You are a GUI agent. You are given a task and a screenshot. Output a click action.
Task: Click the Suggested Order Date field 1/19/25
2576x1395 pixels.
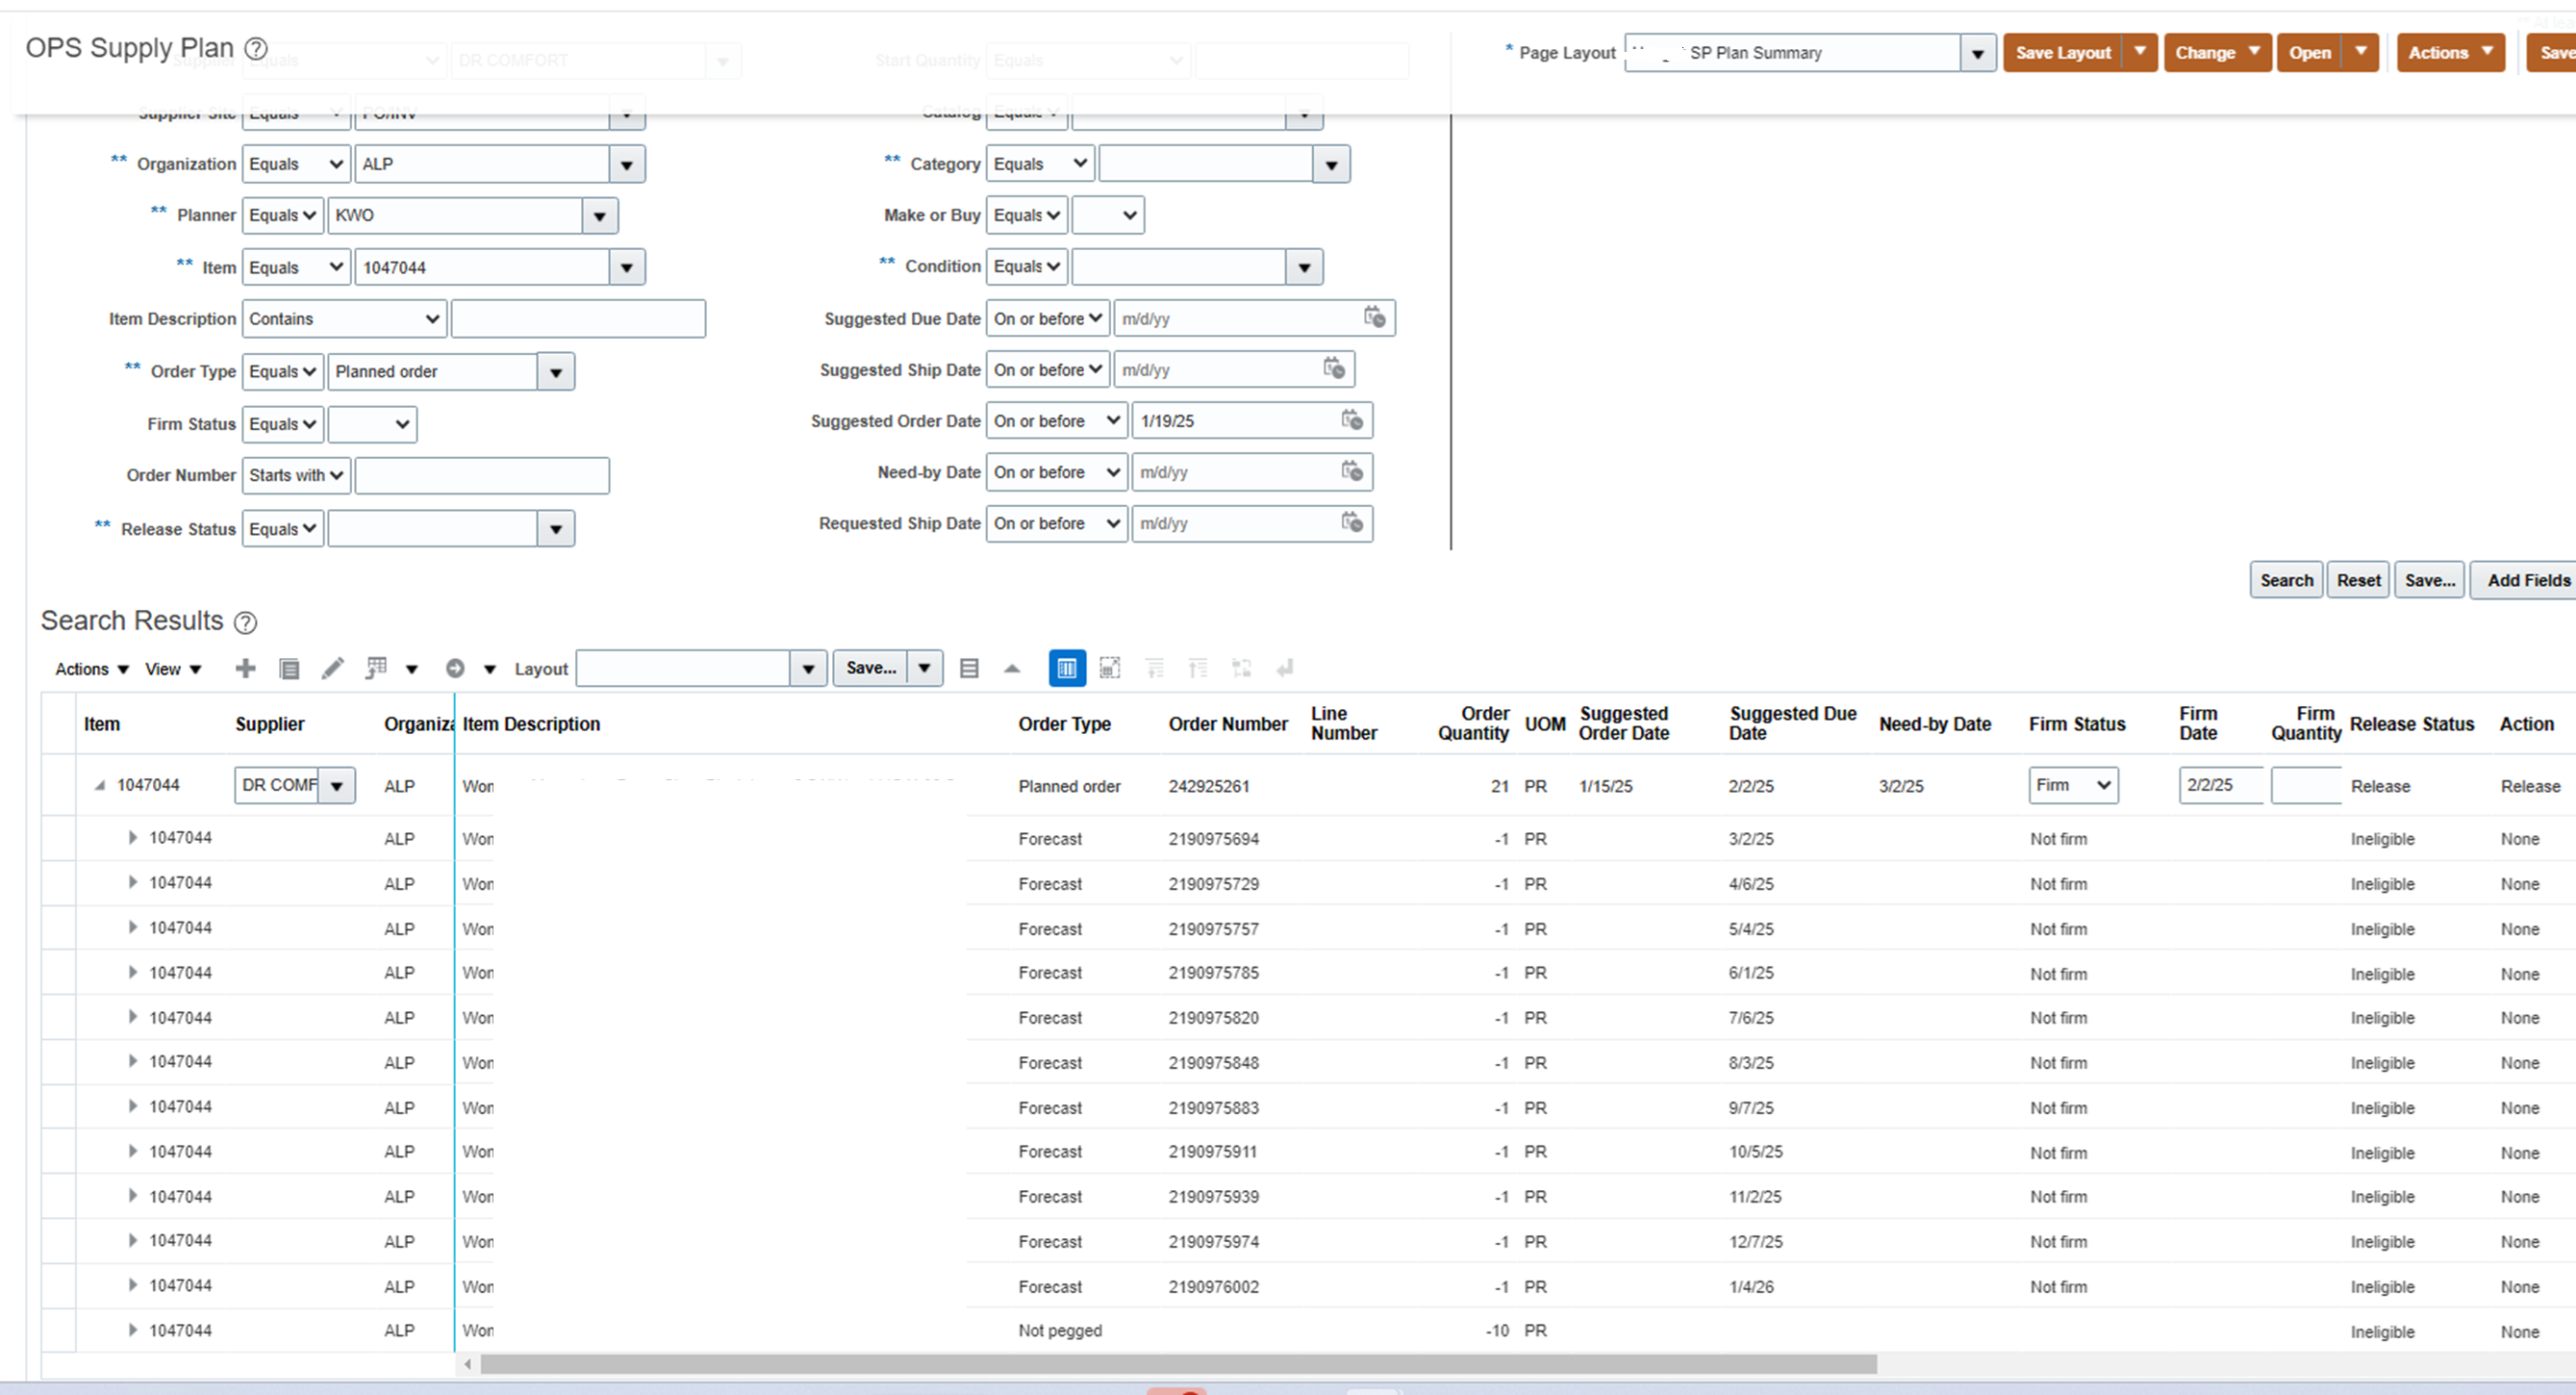[1235, 421]
